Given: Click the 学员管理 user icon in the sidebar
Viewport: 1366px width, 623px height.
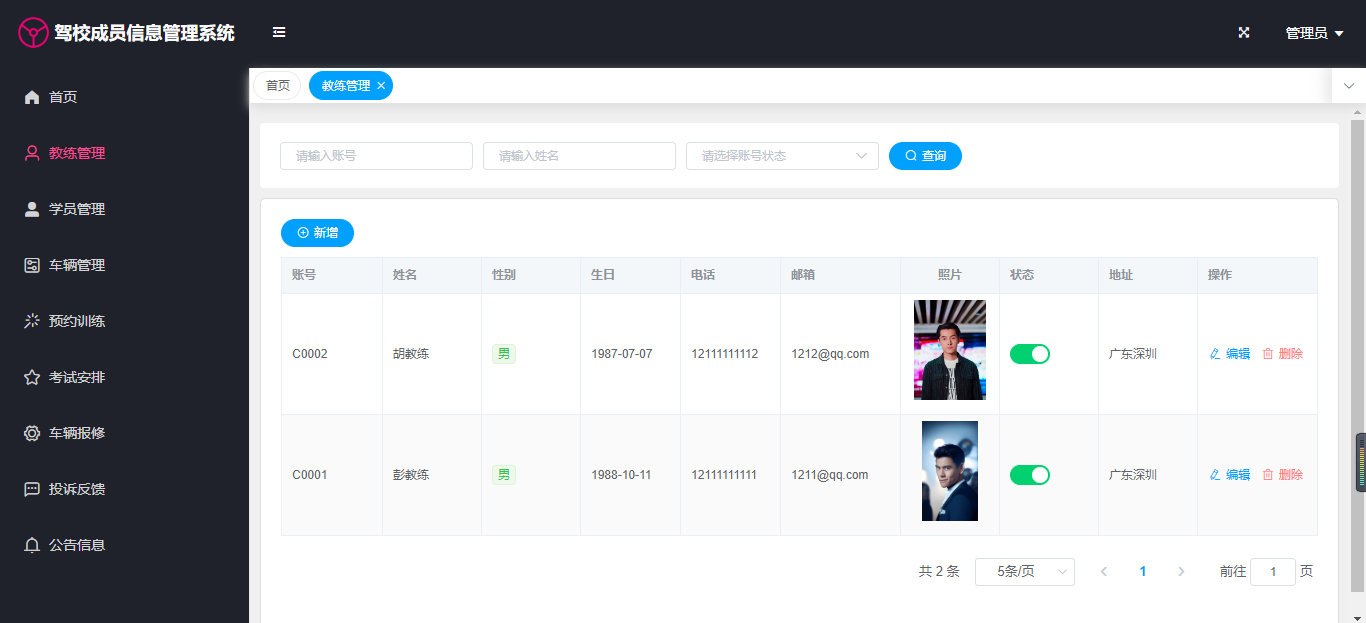Looking at the screenshot, I should coord(32,209).
